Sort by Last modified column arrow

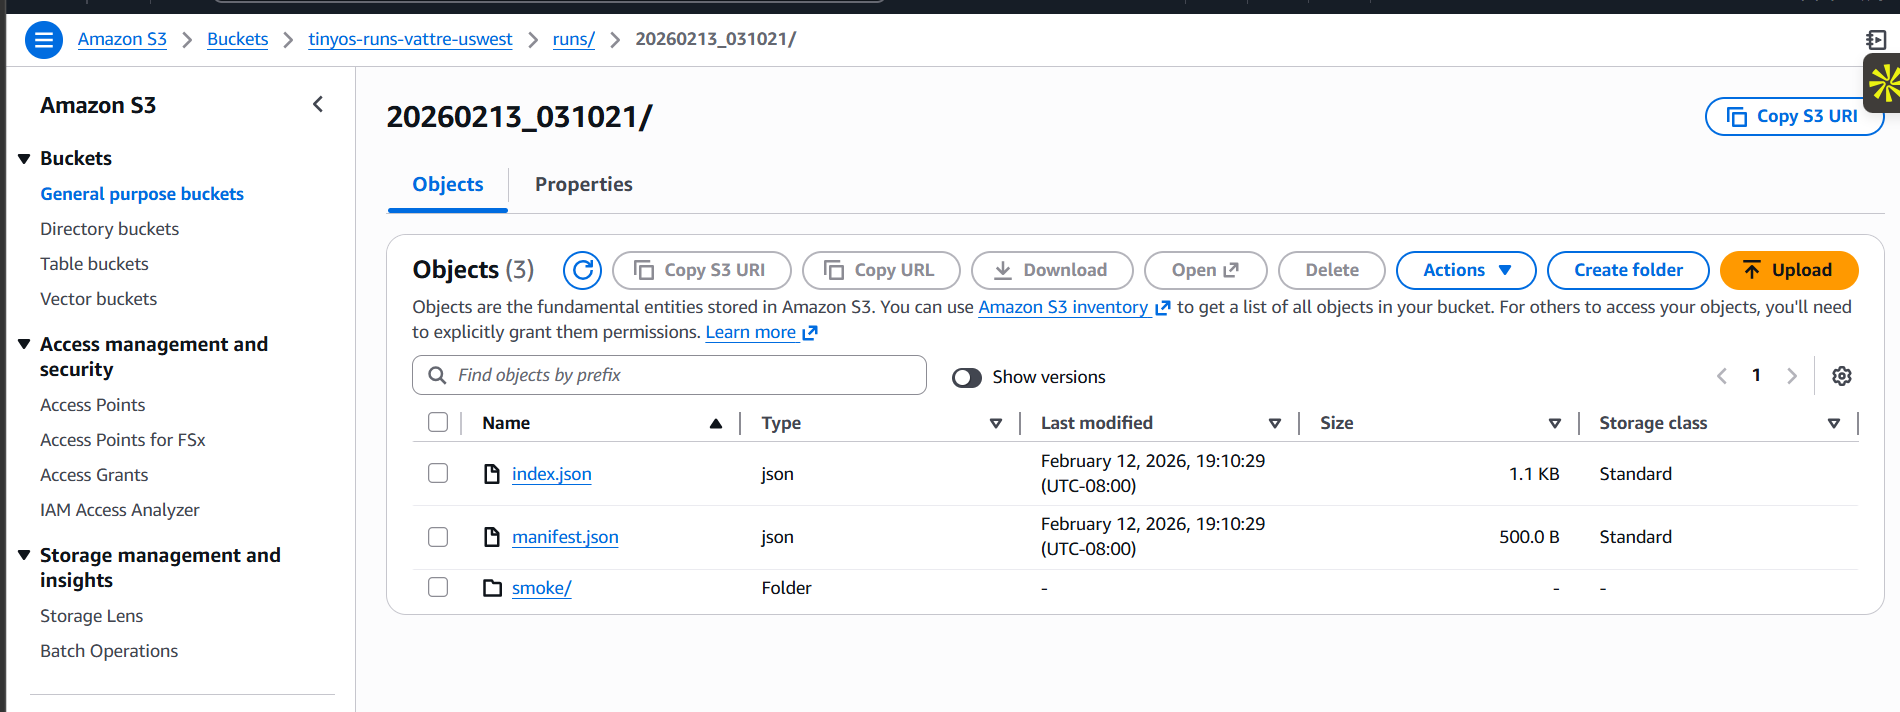pyautogui.click(x=1275, y=423)
